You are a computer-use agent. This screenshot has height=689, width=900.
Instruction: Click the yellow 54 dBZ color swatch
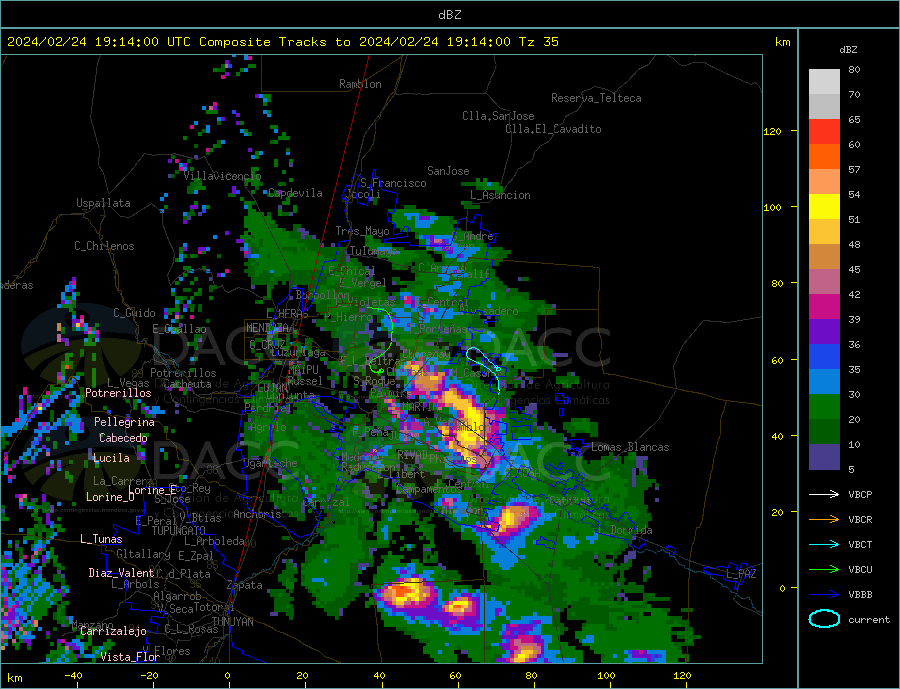click(x=824, y=207)
